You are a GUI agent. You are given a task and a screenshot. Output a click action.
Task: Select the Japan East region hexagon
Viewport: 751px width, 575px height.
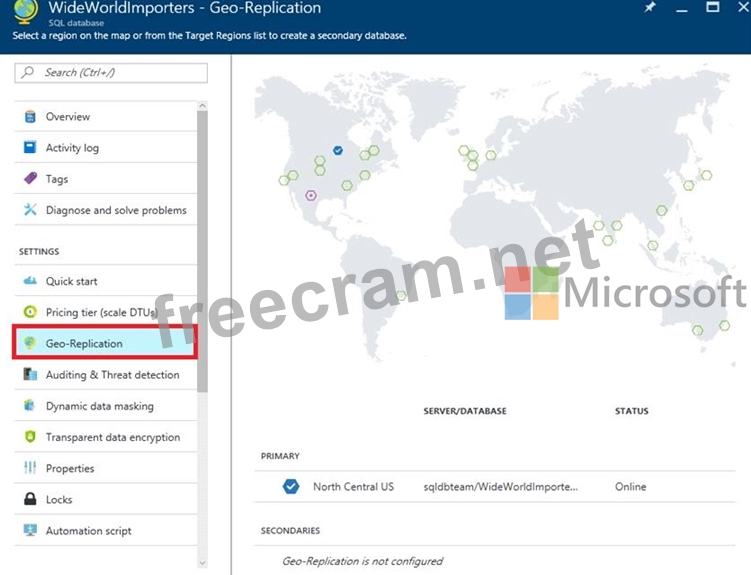pyautogui.click(x=706, y=175)
